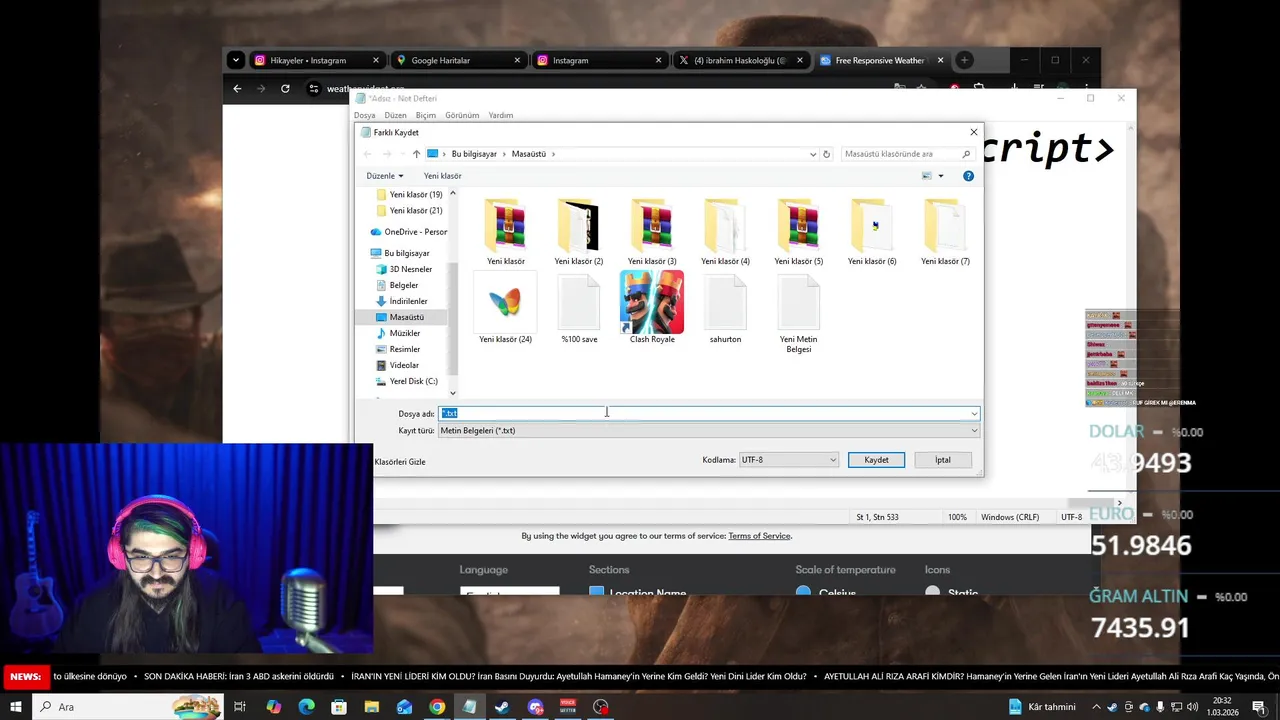1280x720 pixels.
Task: Open folder Yeni klasör (3)
Action: [x=651, y=231]
